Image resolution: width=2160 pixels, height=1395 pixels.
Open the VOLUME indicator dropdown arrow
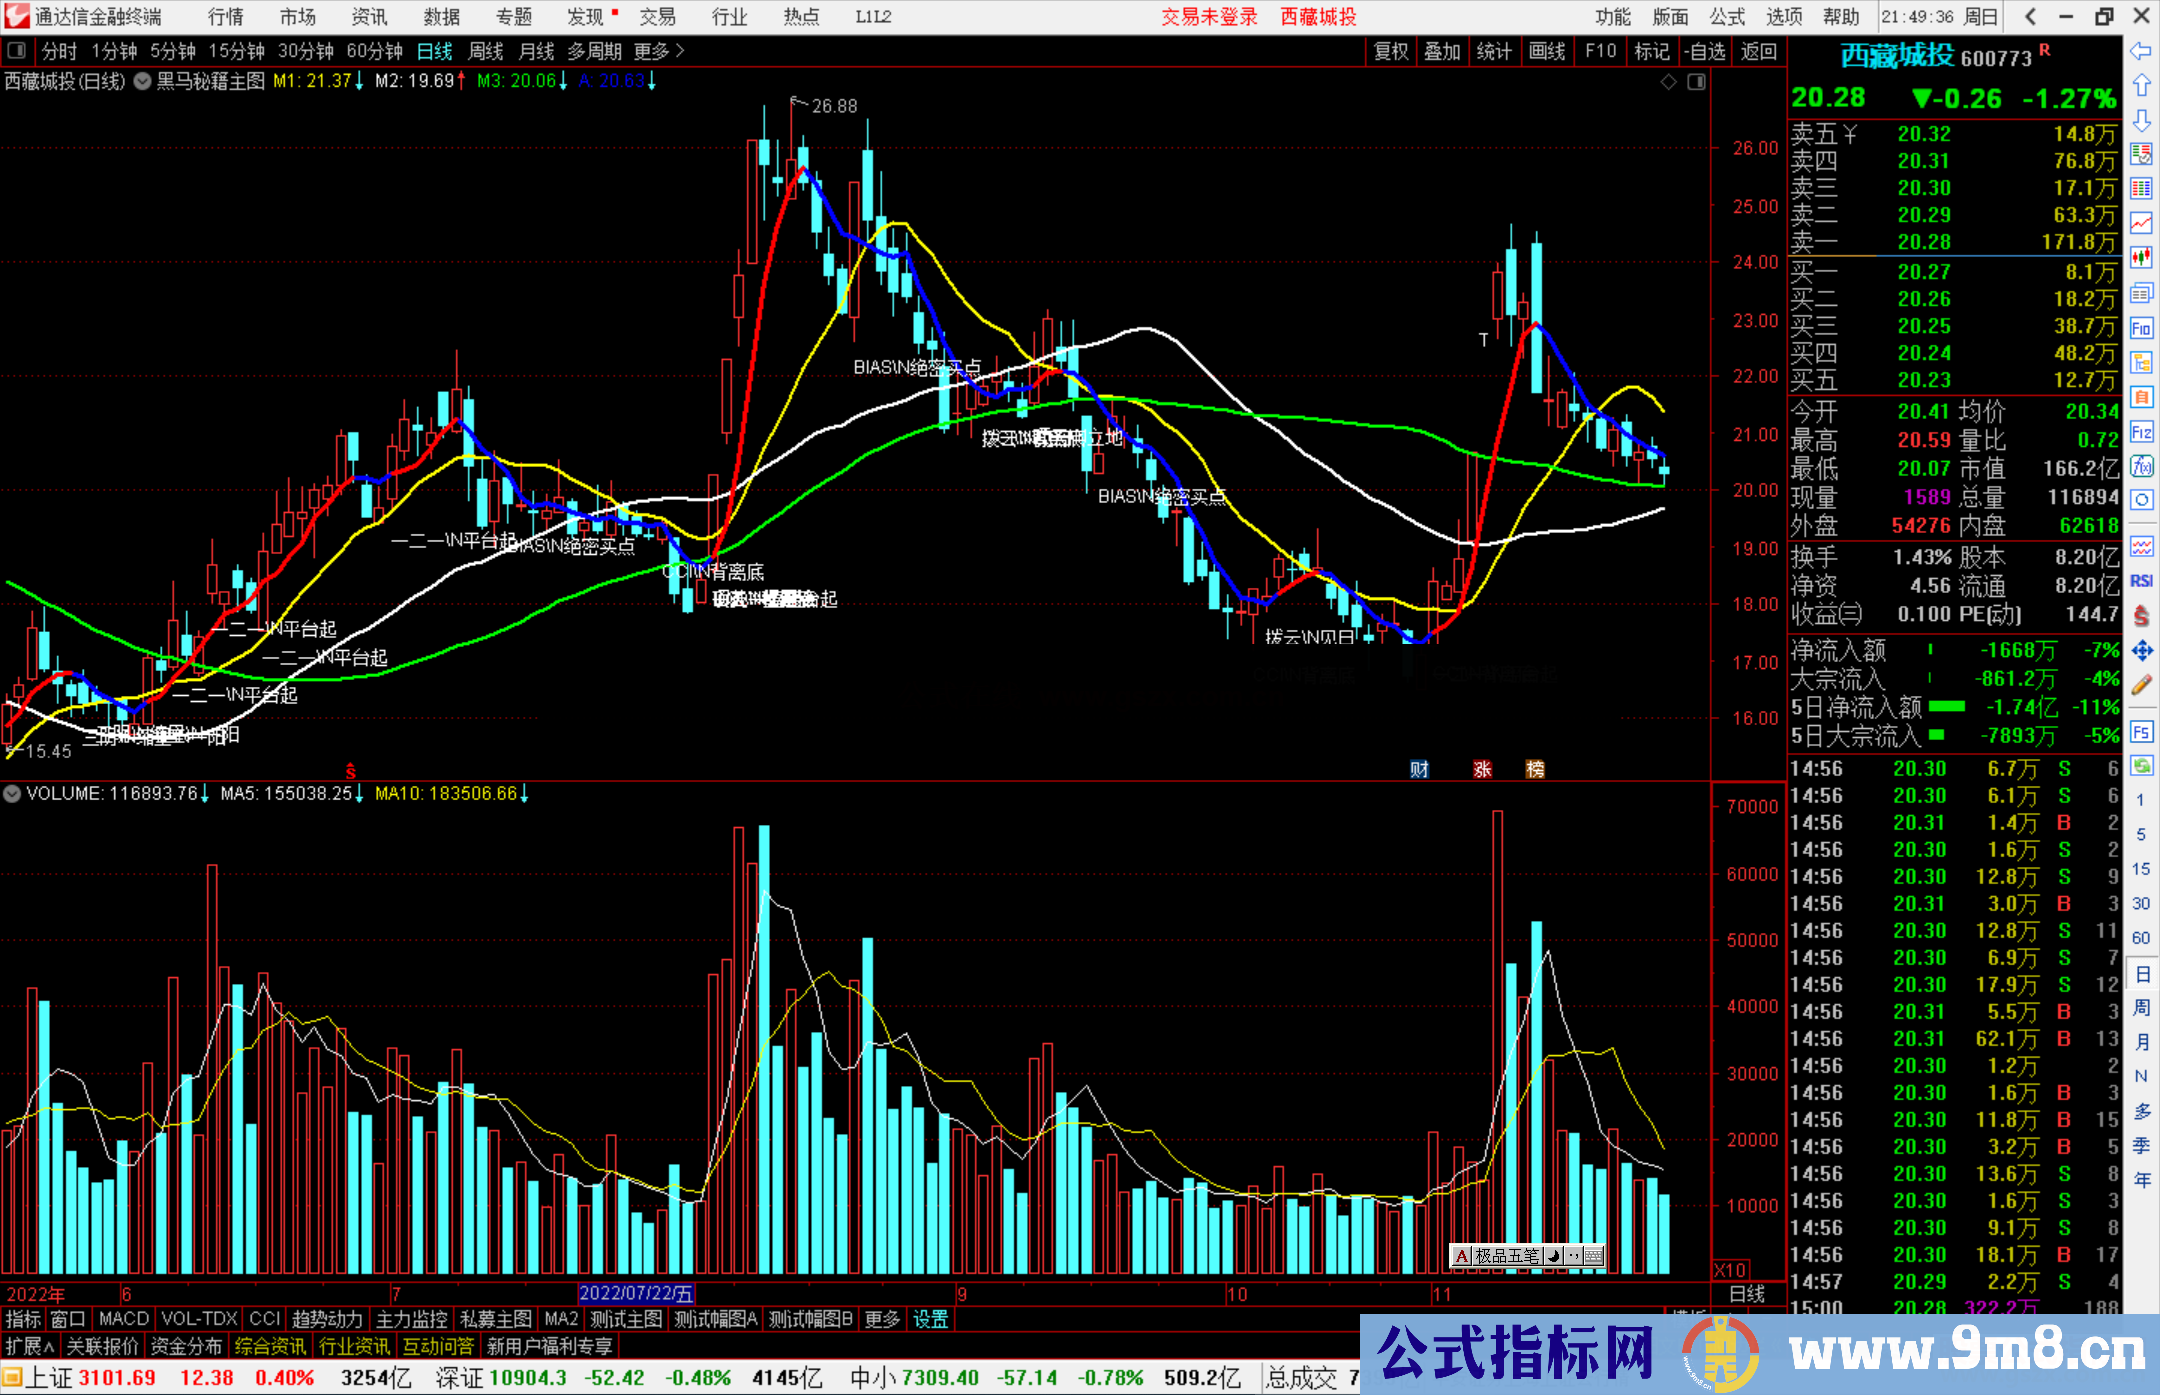pos(12,794)
